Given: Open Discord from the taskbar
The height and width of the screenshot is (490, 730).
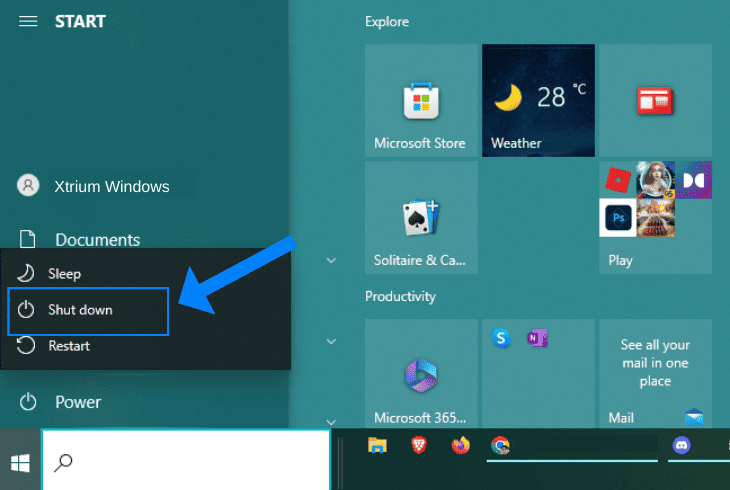Looking at the screenshot, I should [x=681, y=445].
